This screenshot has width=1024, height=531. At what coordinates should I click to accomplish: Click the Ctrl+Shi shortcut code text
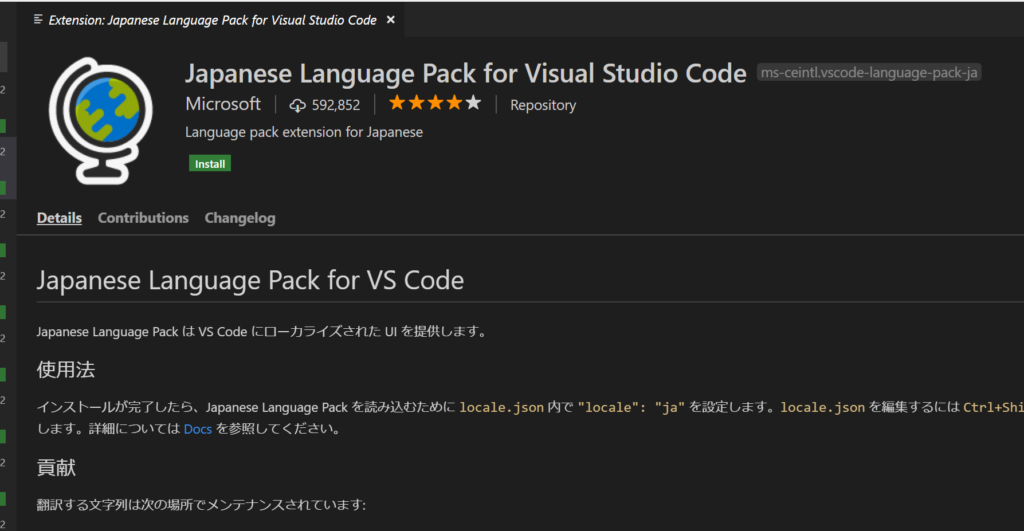pyautogui.click(x=993, y=408)
